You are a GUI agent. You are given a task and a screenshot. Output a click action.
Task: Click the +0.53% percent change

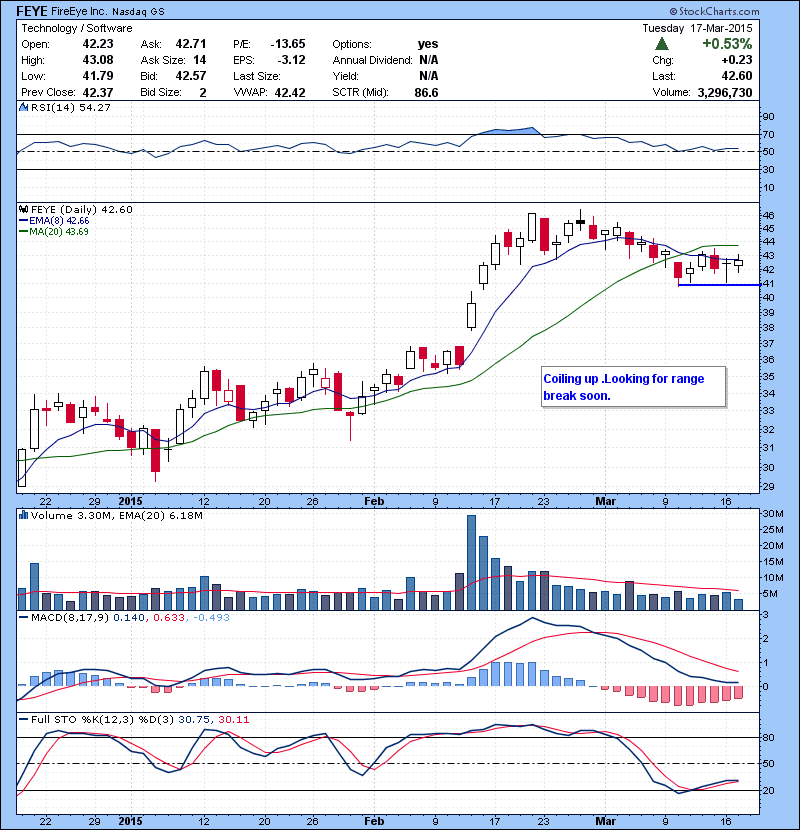(x=727, y=43)
